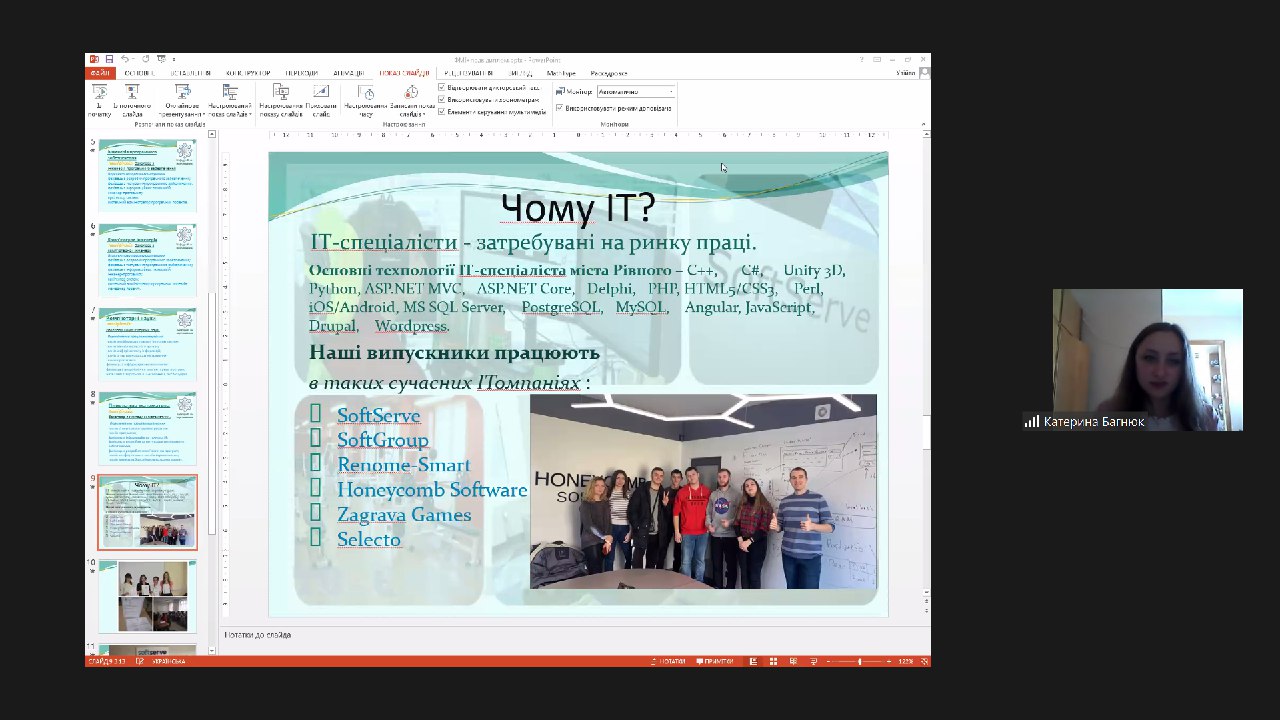Viewport: 1280px width, 720px height.
Task: Click the Redo icon in quick access toolbar
Action: (145, 59)
